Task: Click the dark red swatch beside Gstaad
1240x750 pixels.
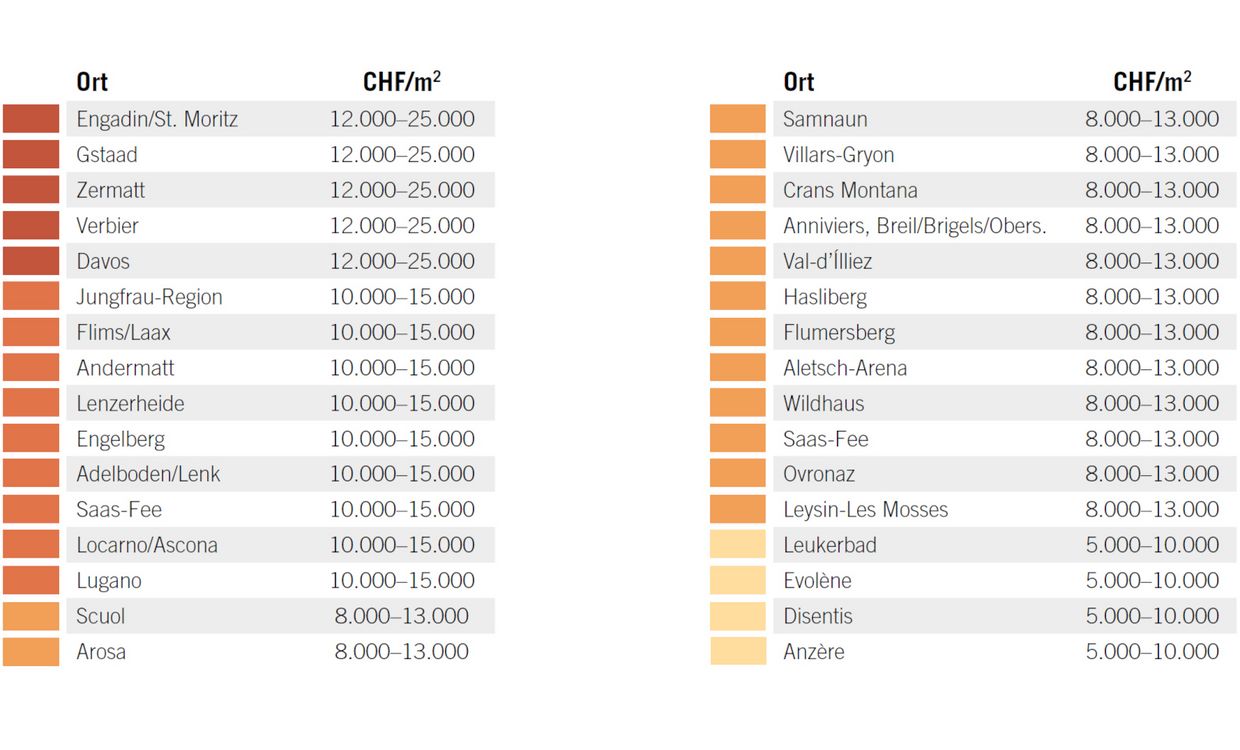Action: (x=31, y=155)
